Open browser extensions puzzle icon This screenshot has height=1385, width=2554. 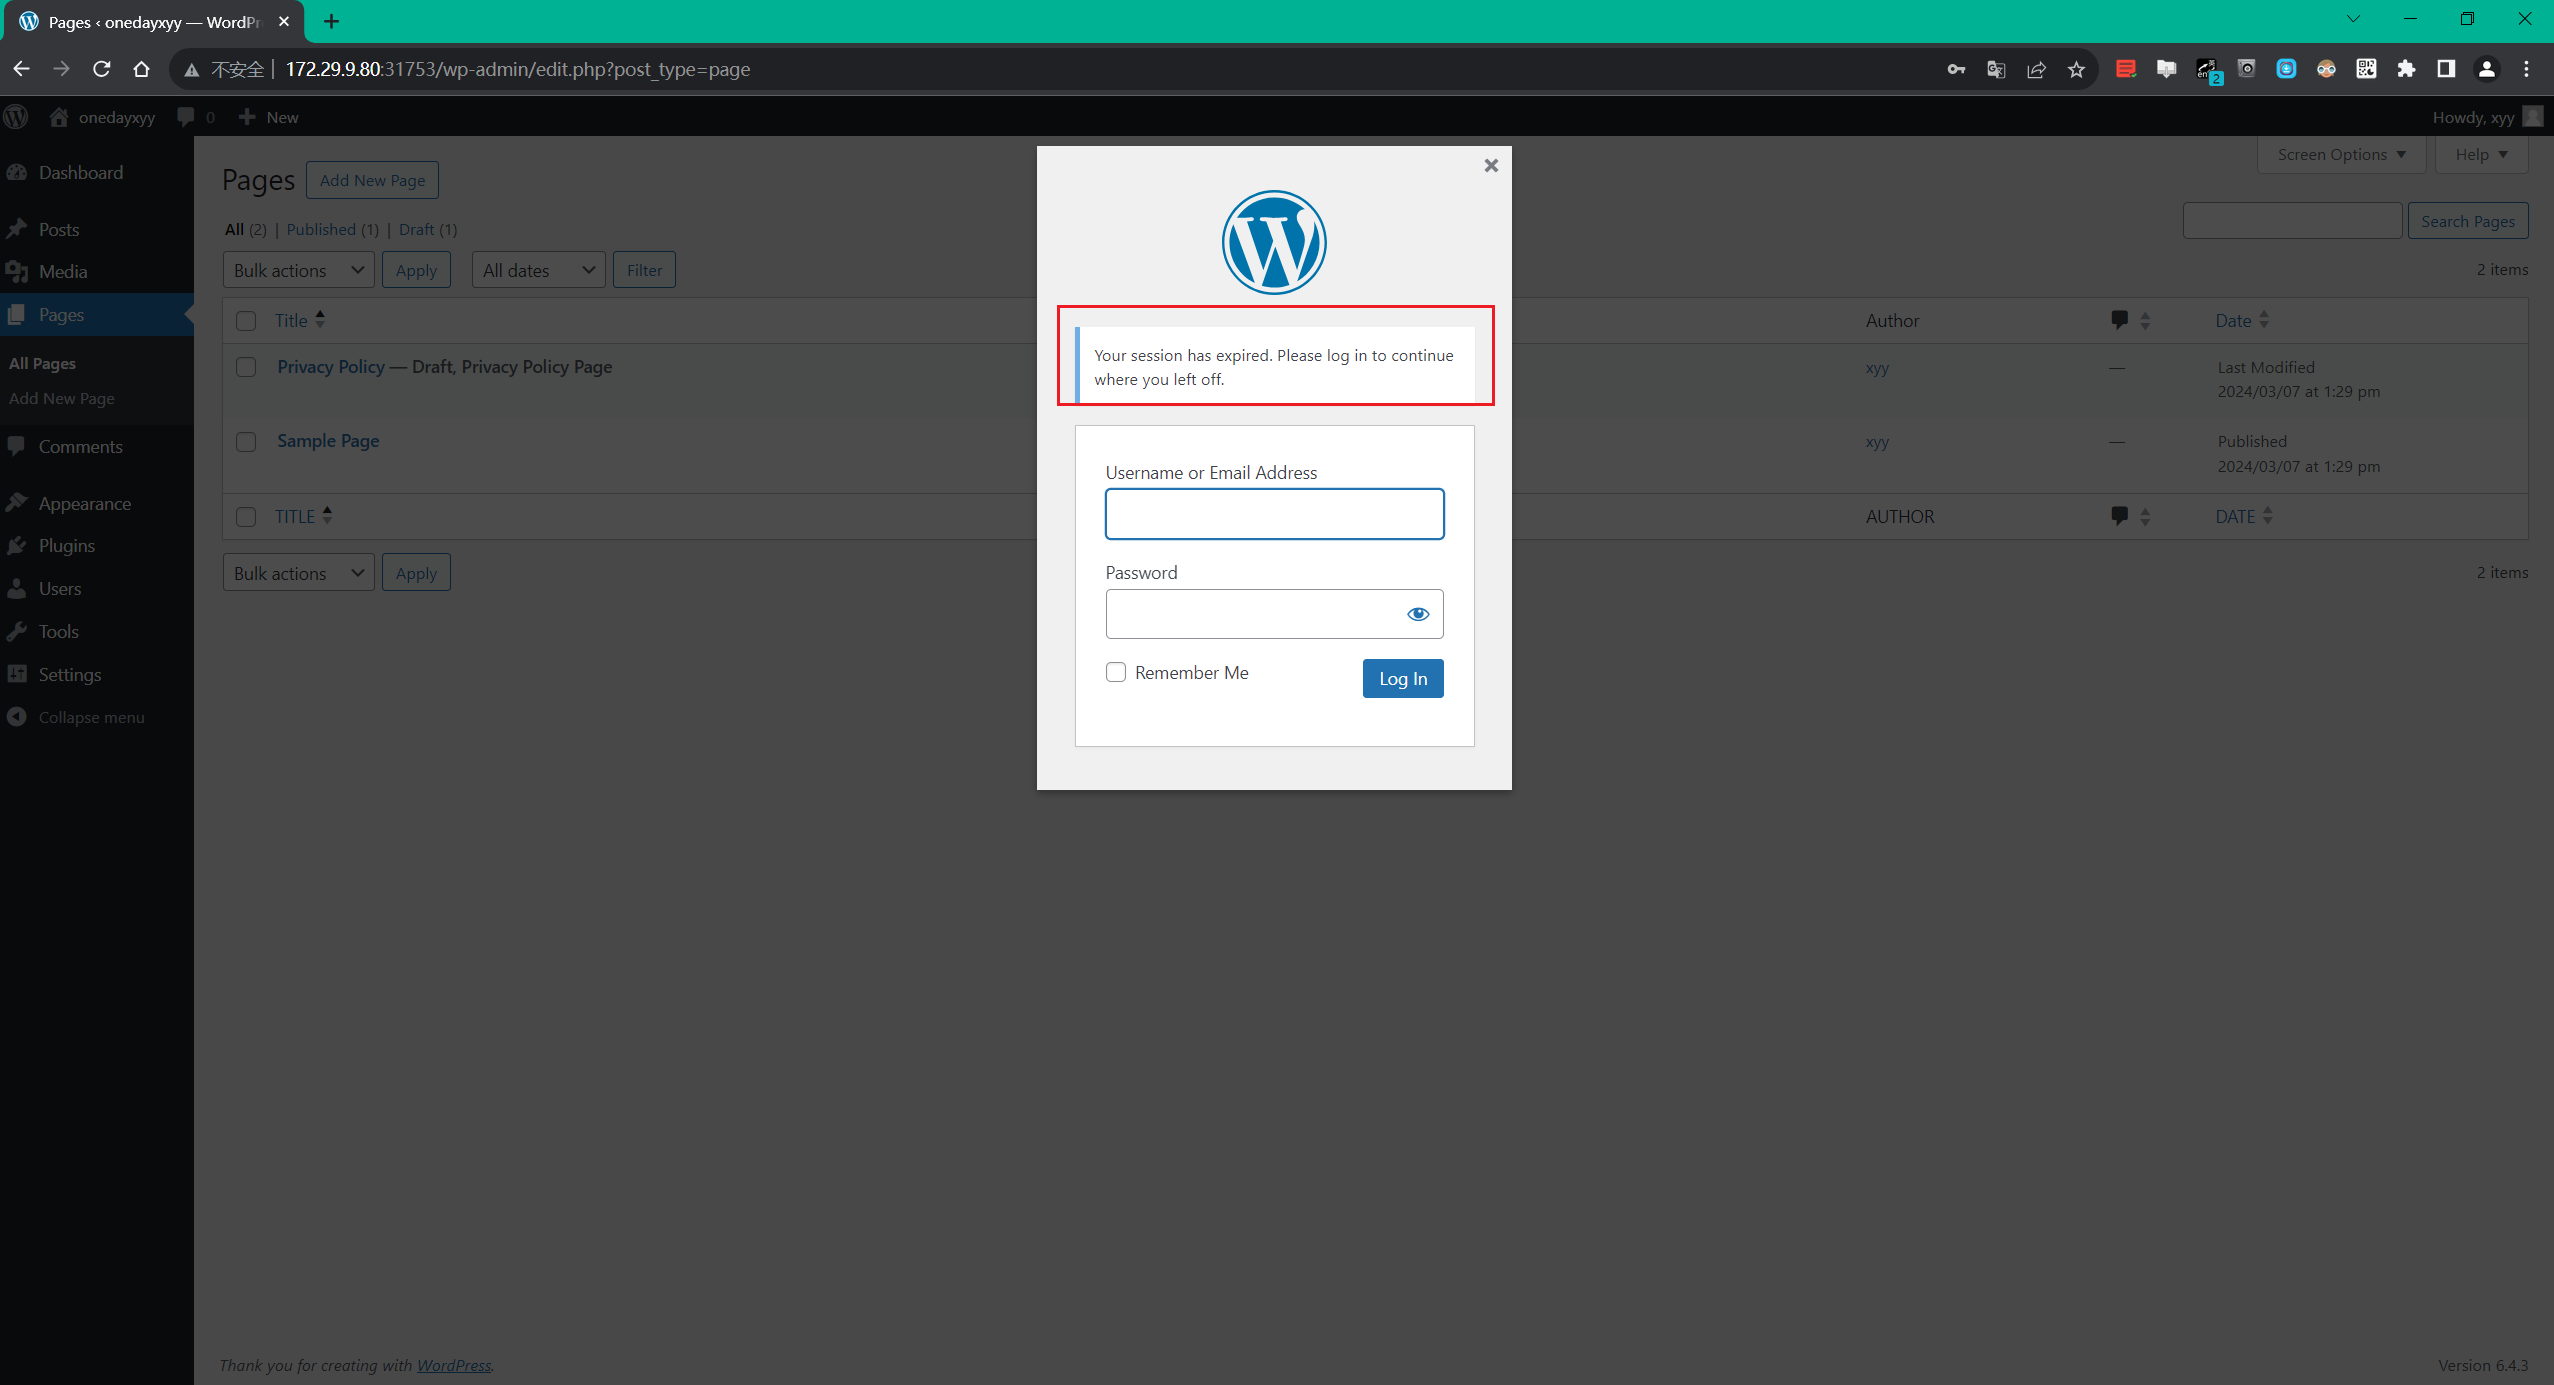pos(2406,69)
